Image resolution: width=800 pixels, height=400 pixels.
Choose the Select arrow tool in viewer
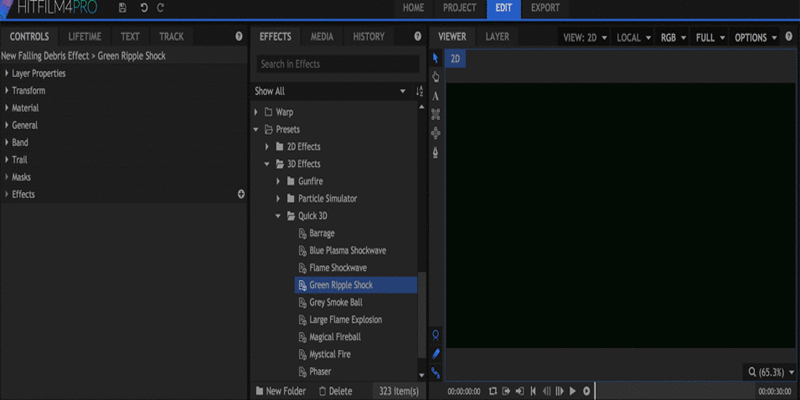(435, 58)
